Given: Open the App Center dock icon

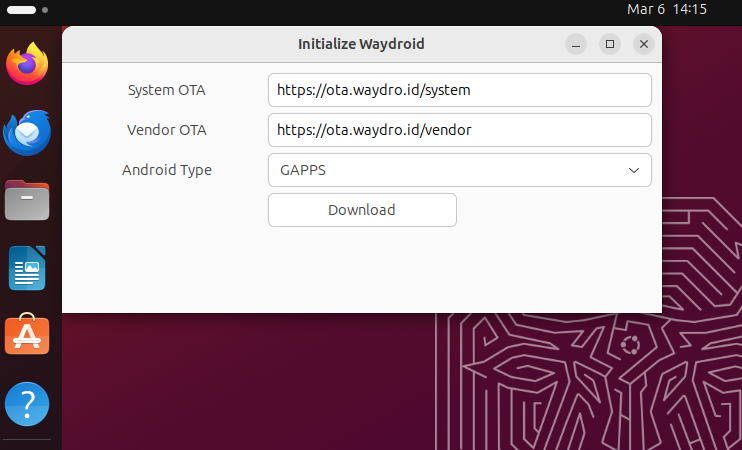Looking at the screenshot, I should coord(27,336).
